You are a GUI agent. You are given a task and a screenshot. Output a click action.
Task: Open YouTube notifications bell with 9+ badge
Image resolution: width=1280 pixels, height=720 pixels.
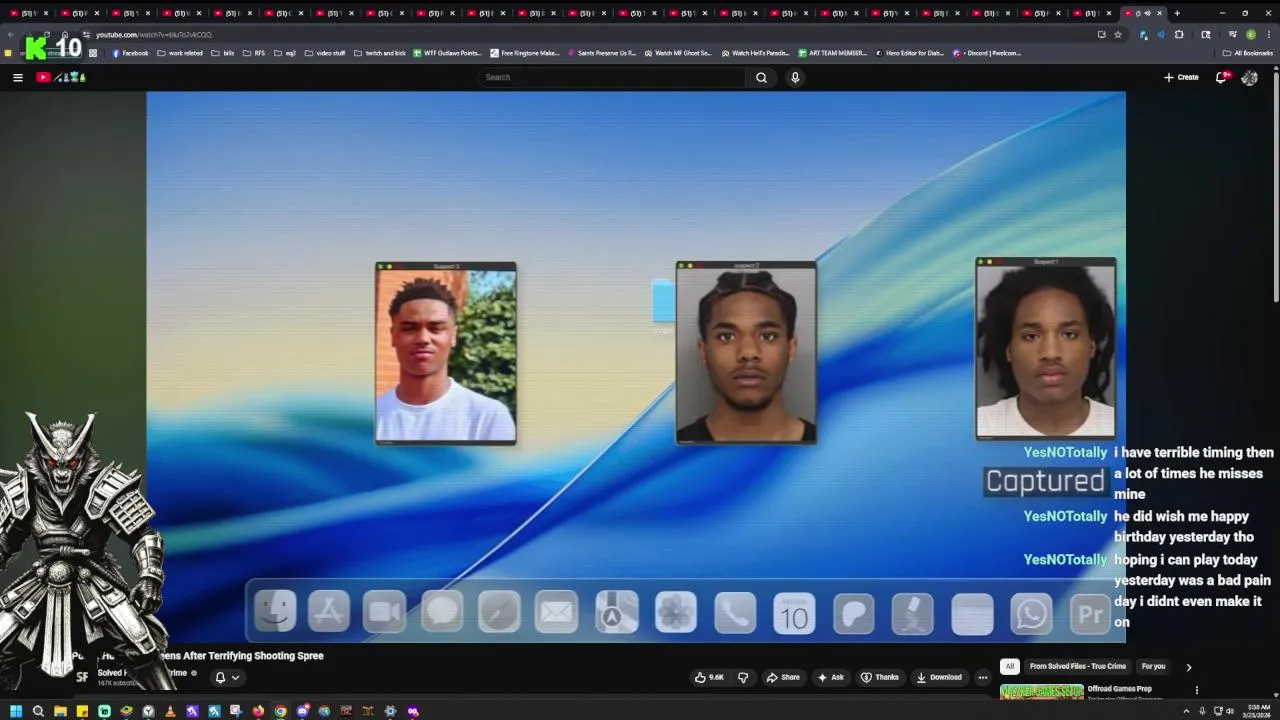pos(1221,77)
